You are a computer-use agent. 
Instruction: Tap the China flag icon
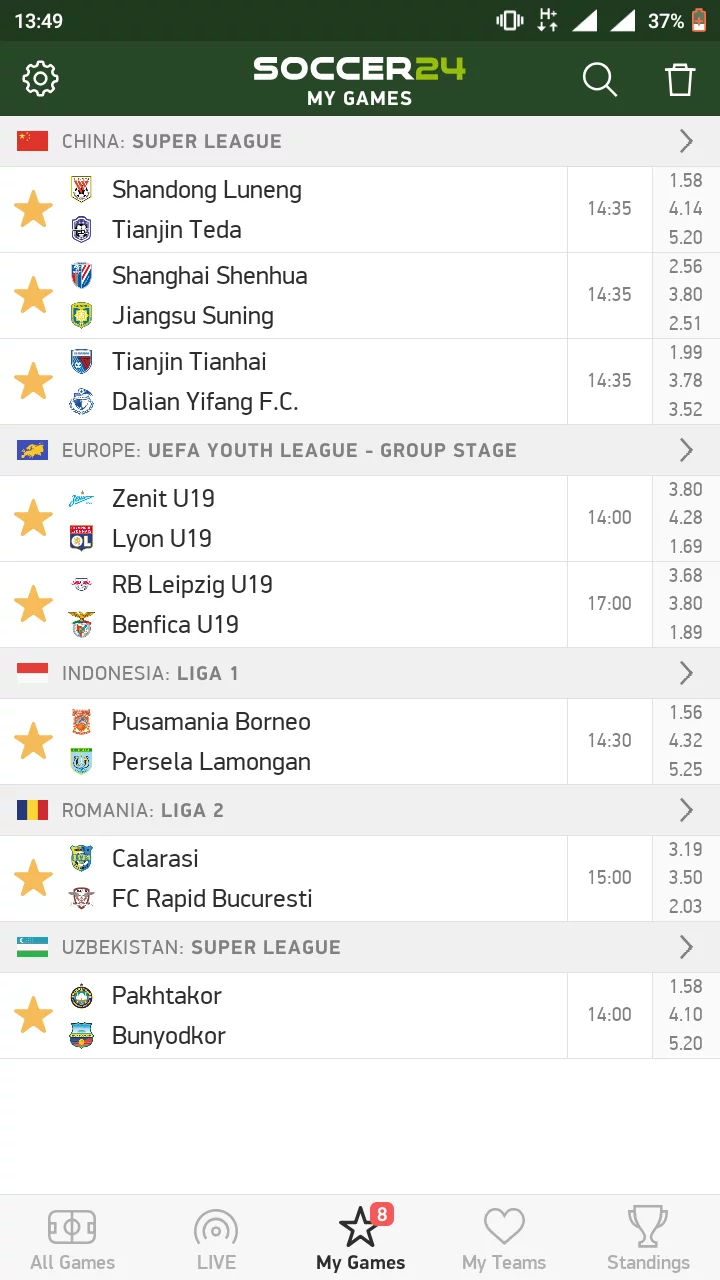click(32, 141)
